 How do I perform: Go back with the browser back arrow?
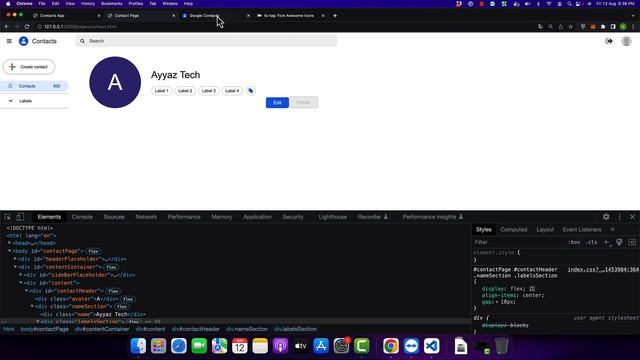[7, 27]
